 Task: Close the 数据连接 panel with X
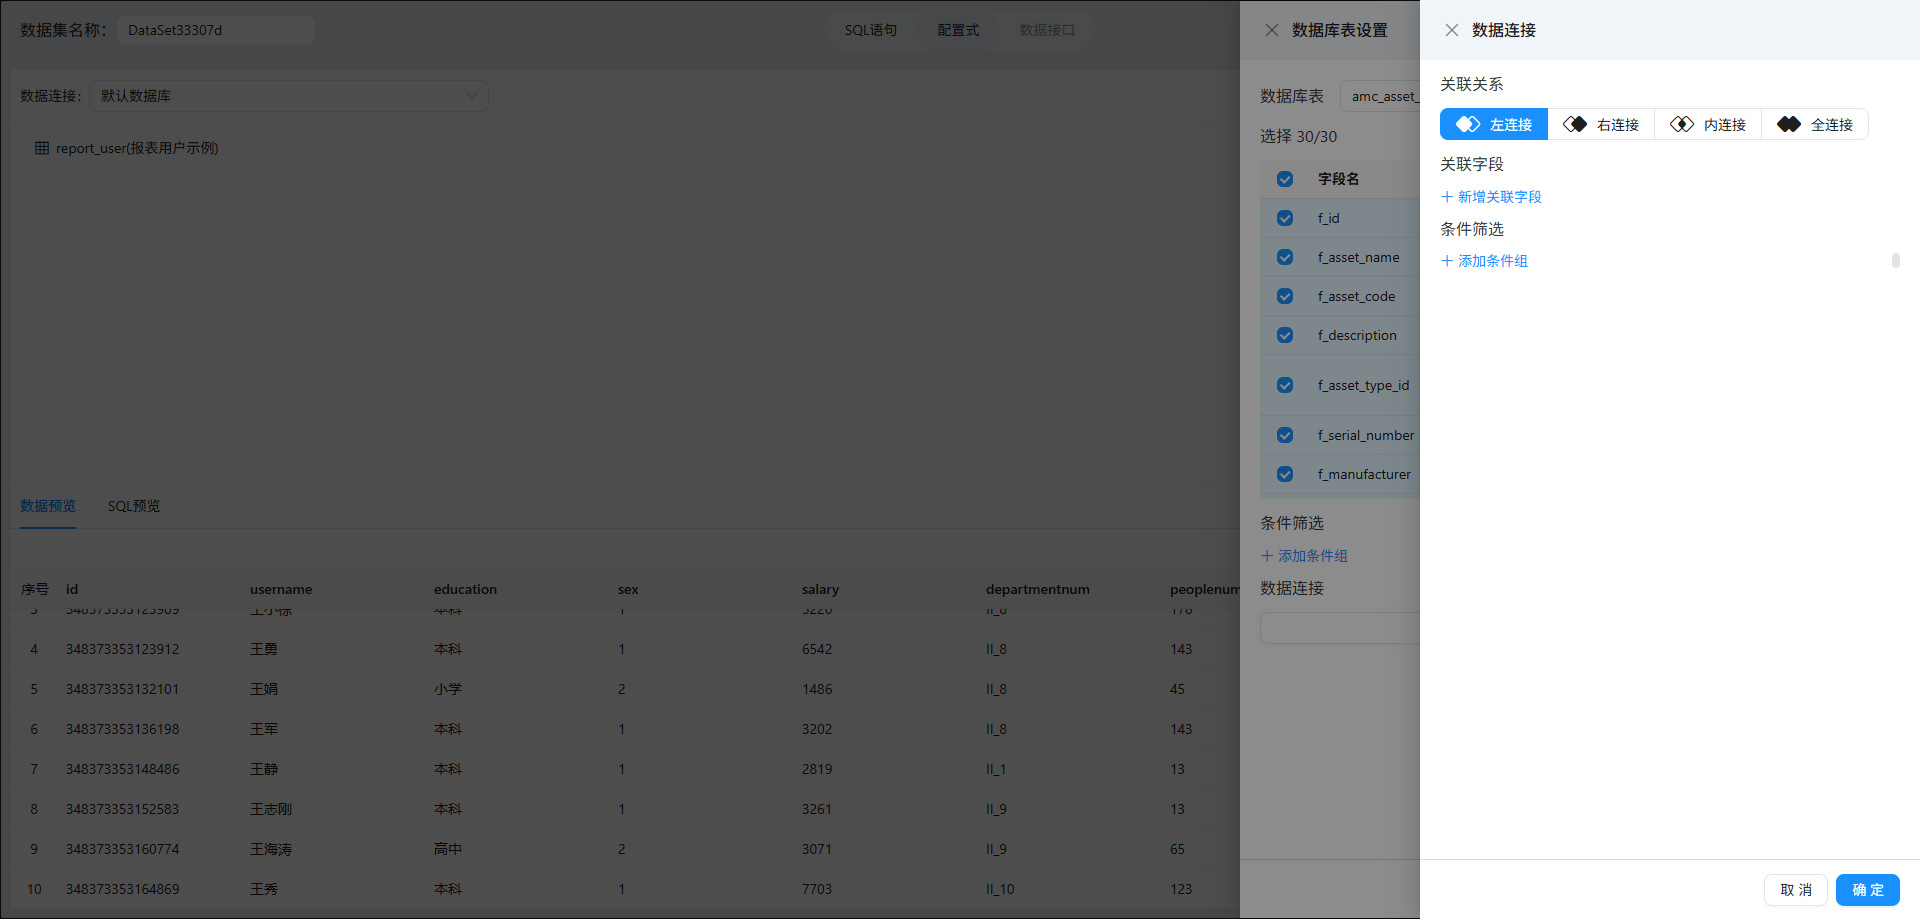[1452, 30]
